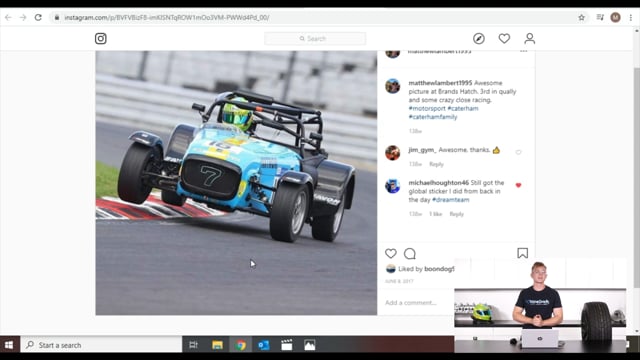Click the browser address bar URL
Screen dimensions: 640x360
tap(167, 18)
